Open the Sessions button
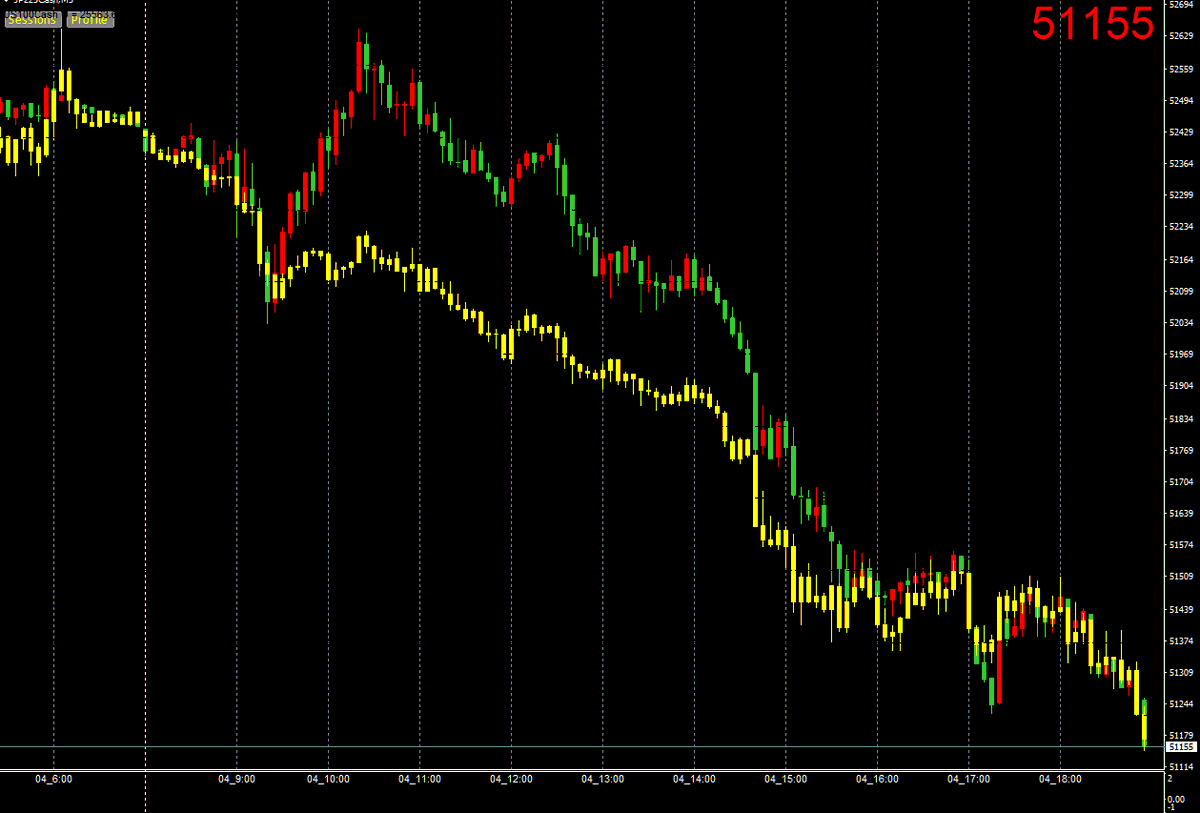Image resolution: width=1200 pixels, height=813 pixels. [x=32, y=20]
